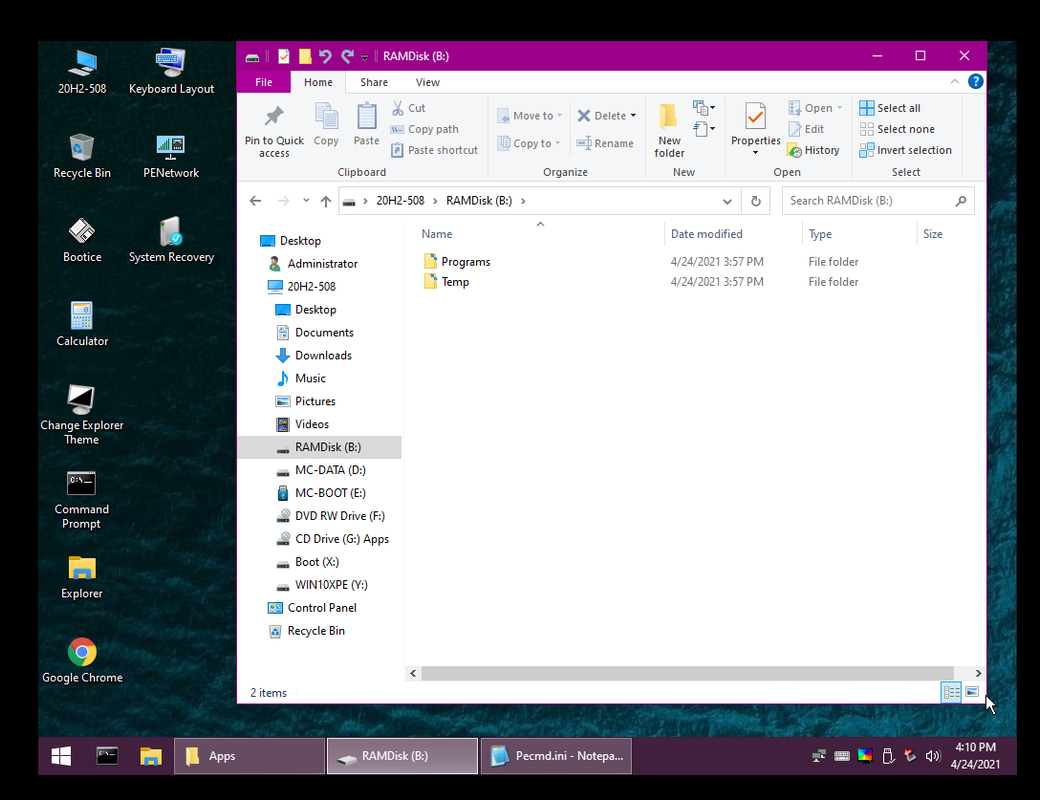Click the History command
Viewport: 1040px width, 800px height.
[813, 150]
